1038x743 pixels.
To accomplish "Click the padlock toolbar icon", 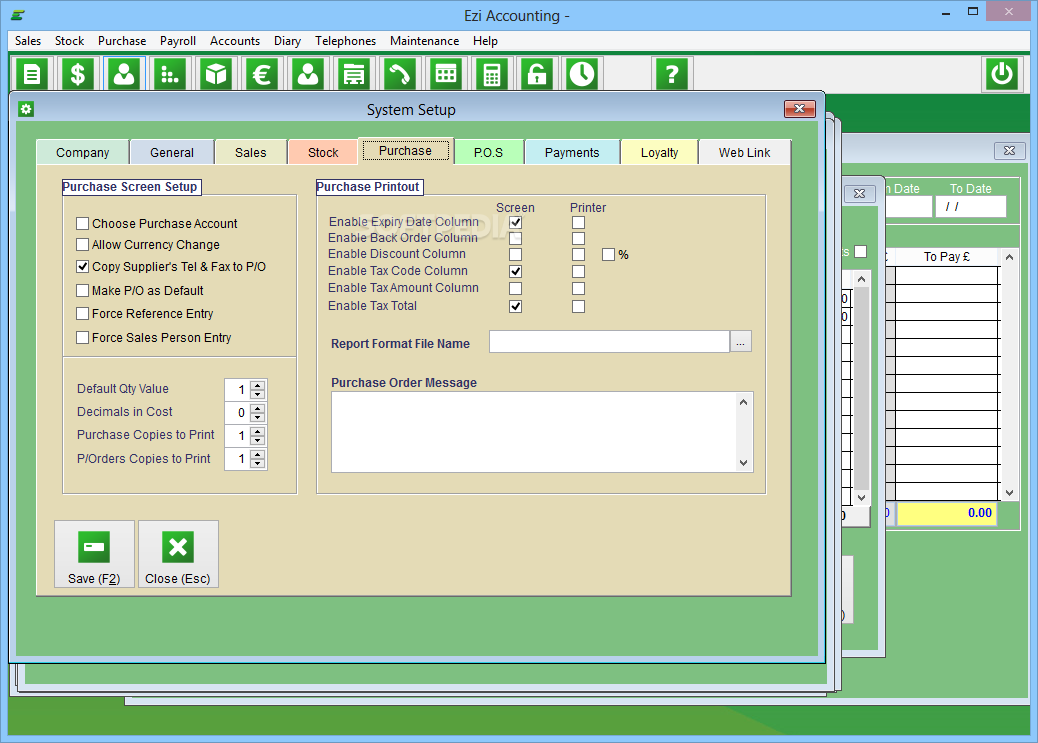I will coord(537,74).
